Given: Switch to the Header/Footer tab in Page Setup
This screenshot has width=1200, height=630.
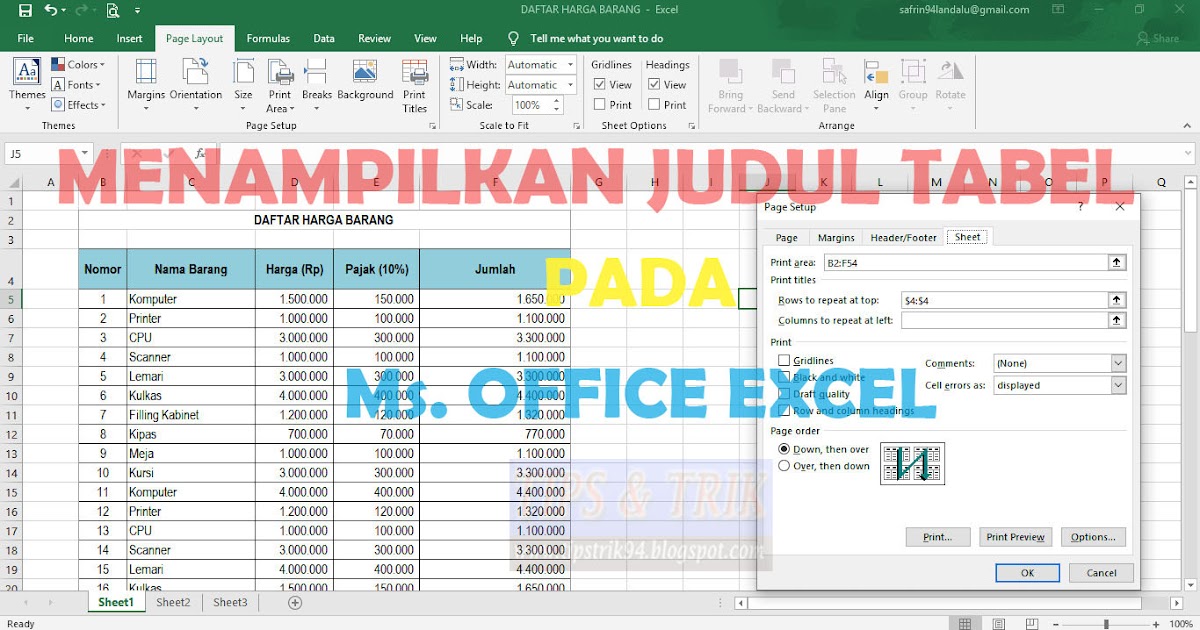Looking at the screenshot, I should coord(902,237).
